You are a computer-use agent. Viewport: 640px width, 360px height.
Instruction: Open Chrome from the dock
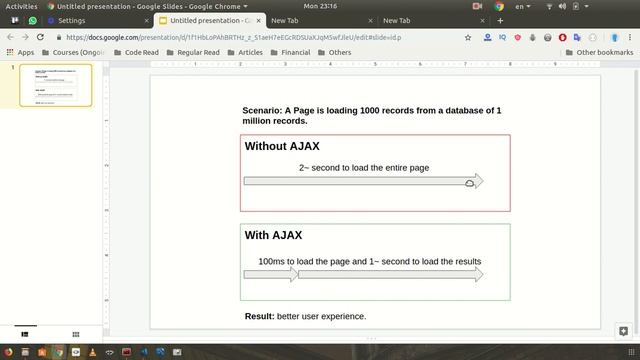point(59,352)
